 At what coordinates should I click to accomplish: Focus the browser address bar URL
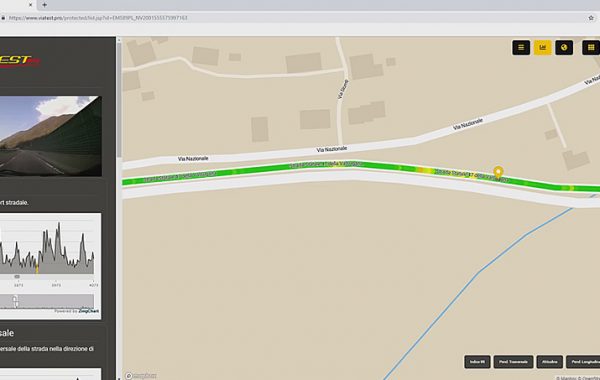point(98,18)
